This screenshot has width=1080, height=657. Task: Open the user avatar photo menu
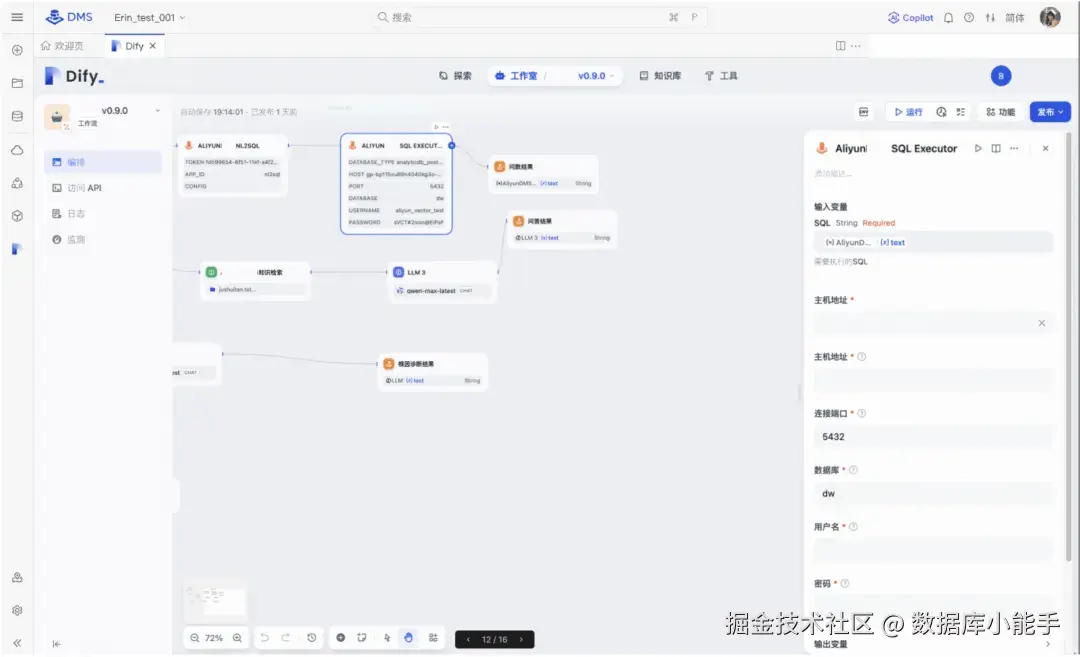pyautogui.click(x=1050, y=17)
